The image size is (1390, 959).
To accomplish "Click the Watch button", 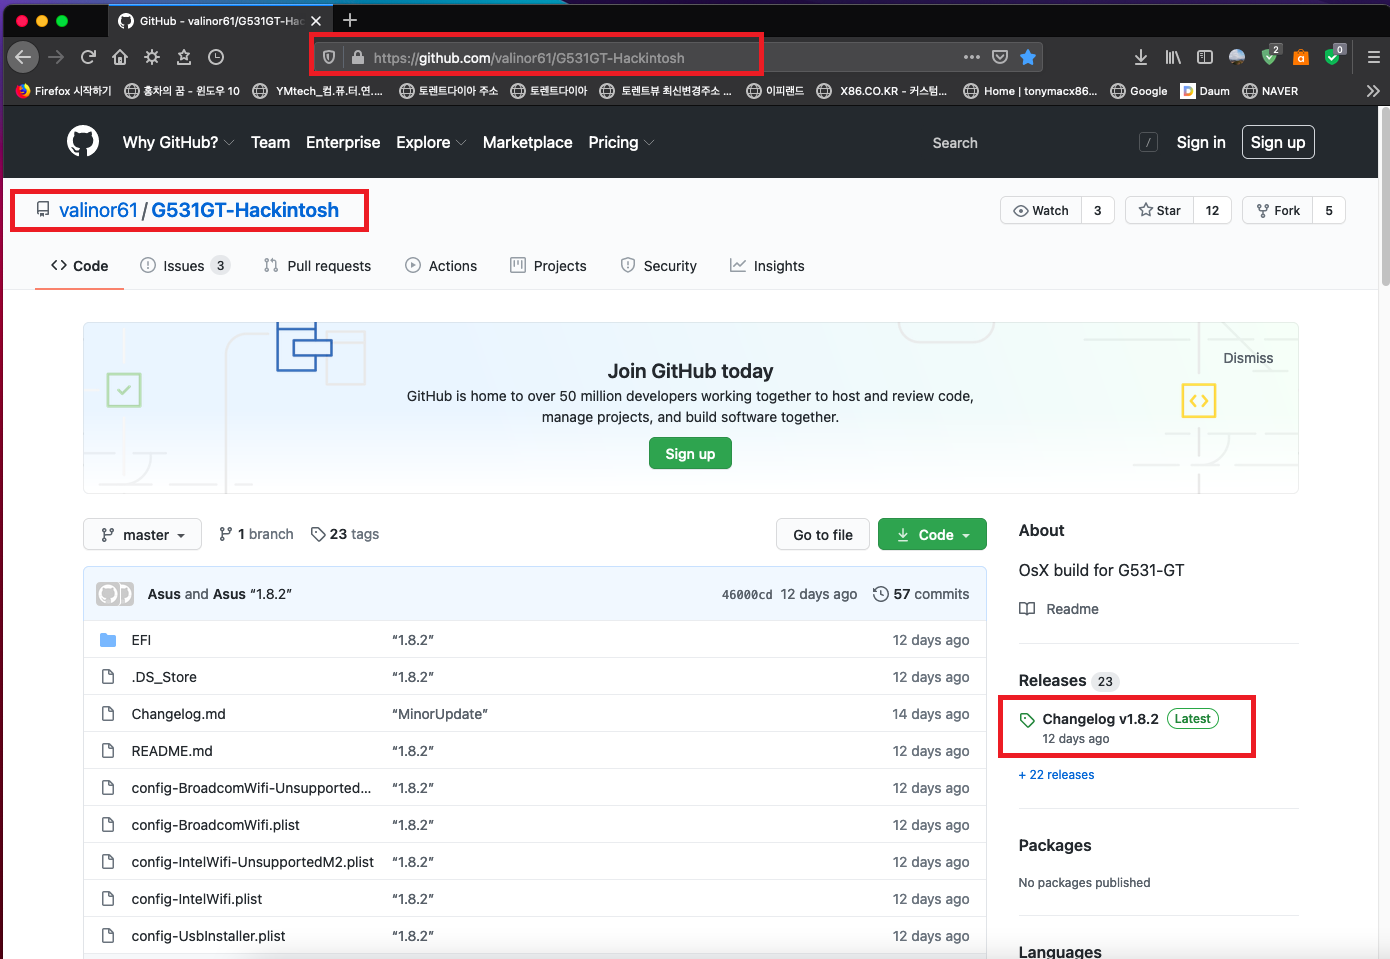I will click(1041, 210).
